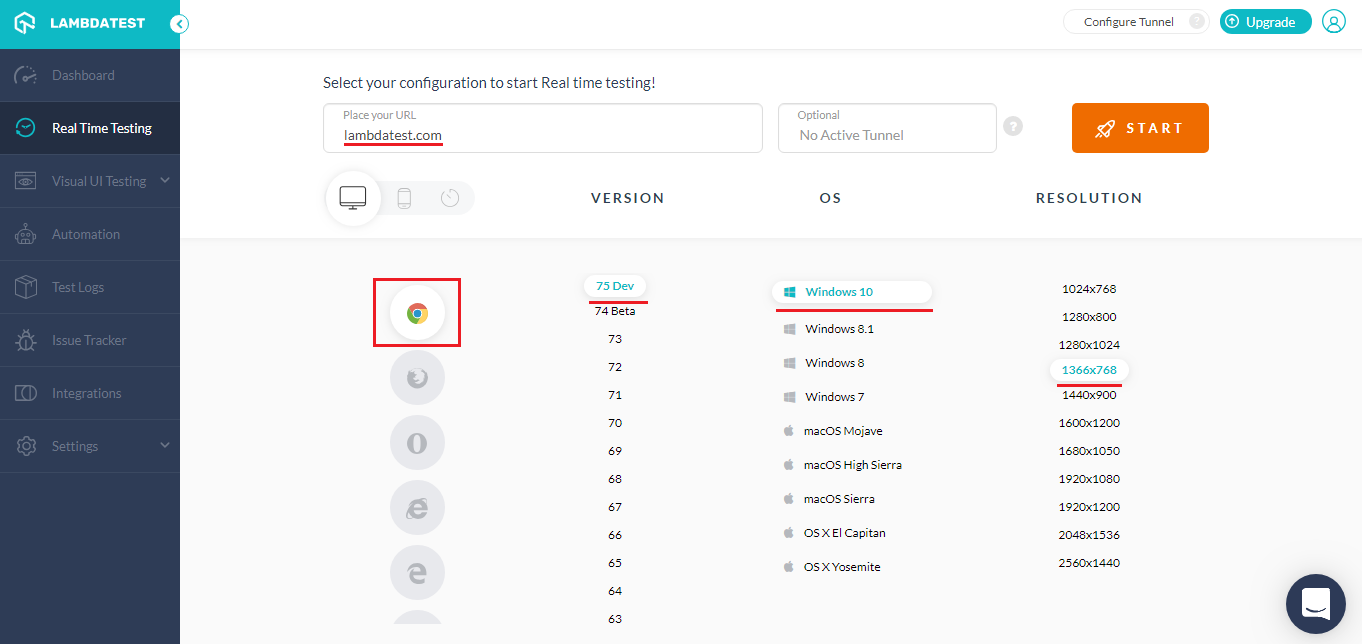Click the Upgrade button
Viewport: 1362px width, 644px height.
click(1264, 20)
